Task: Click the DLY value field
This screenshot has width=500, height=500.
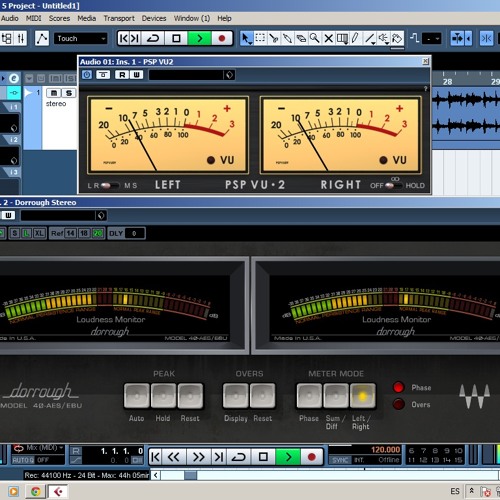Action: point(135,233)
